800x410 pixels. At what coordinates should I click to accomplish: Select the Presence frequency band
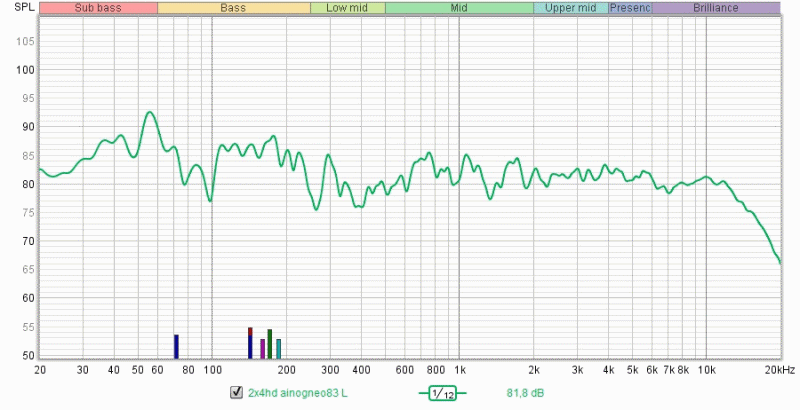pos(630,8)
